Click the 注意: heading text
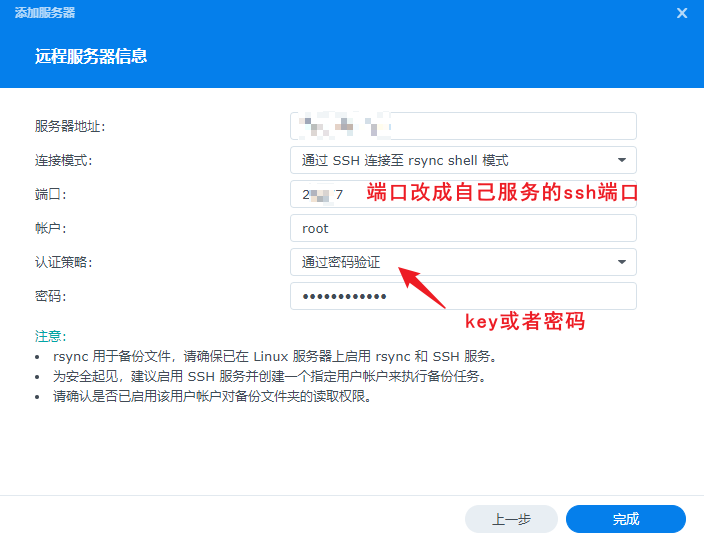The width and height of the screenshot is (704, 541). pyautogui.click(x=50, y=336)
